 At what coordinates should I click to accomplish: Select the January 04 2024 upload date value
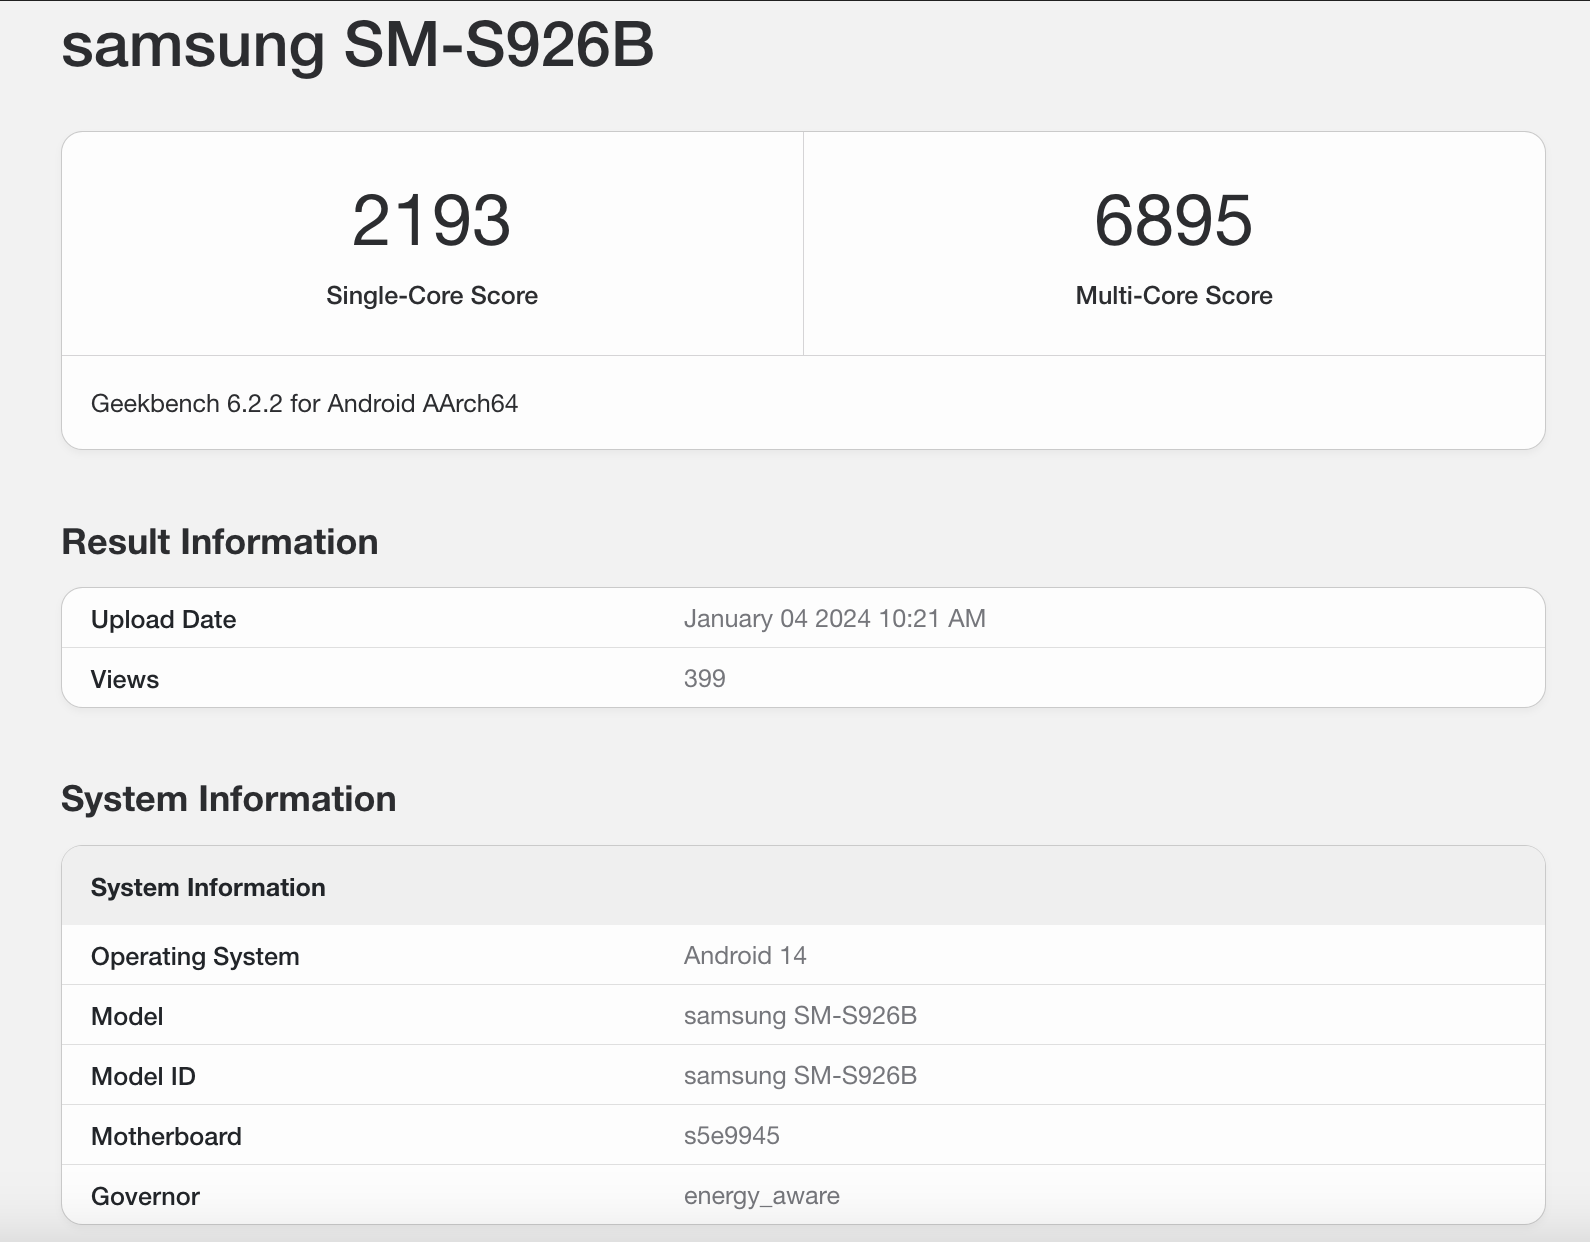point(834,619)
